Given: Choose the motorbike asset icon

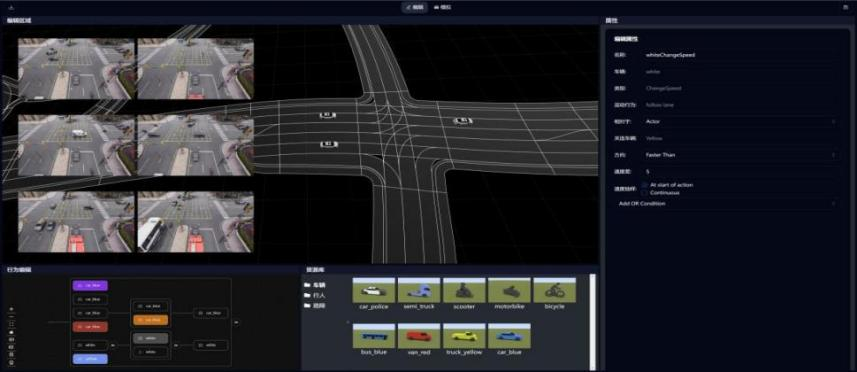Looking at the screenshot, I should [509, 290].
